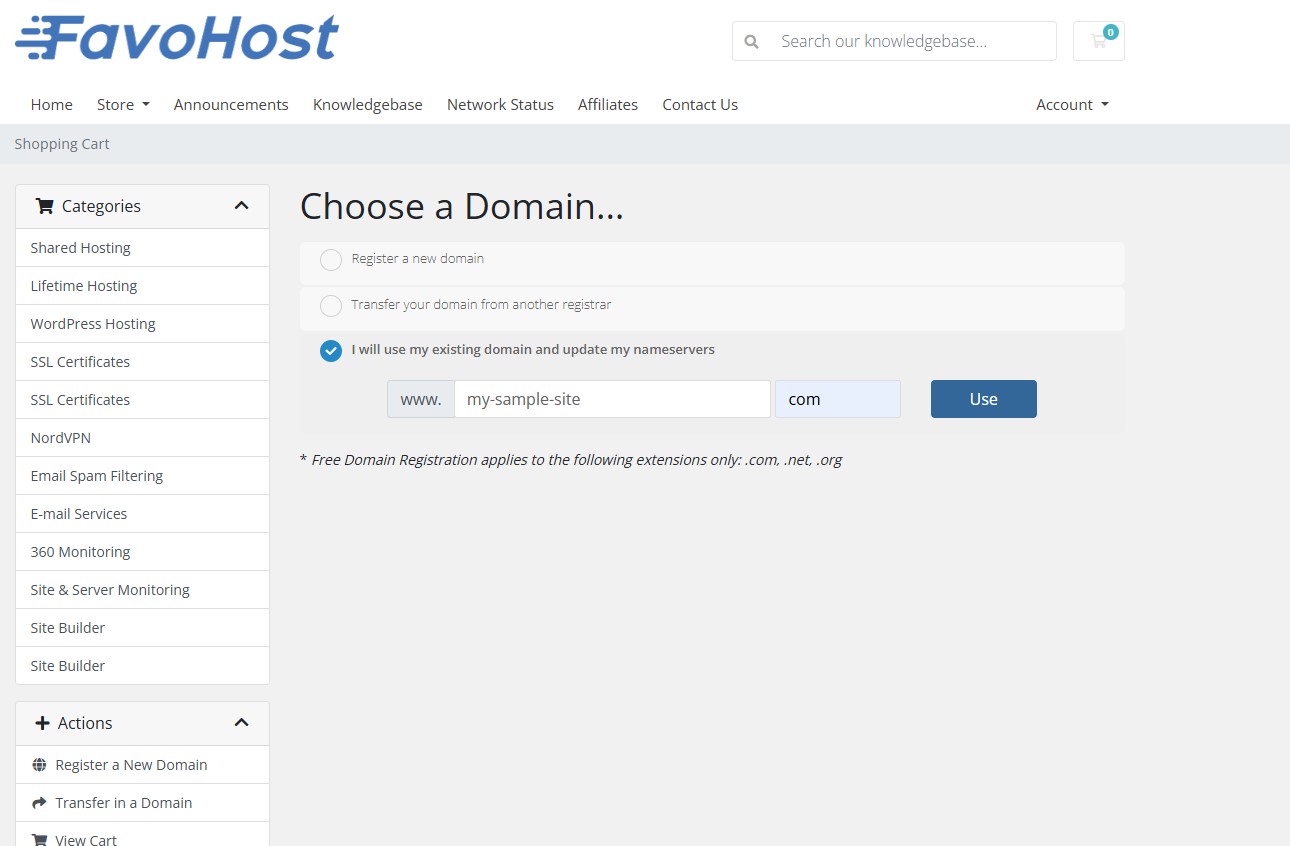Click the FavoHost logo
This screenshot has height=846, width=1290.
(176, 36)
